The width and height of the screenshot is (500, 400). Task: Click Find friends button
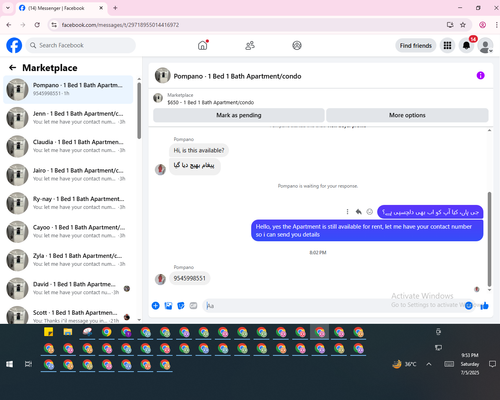416,46
